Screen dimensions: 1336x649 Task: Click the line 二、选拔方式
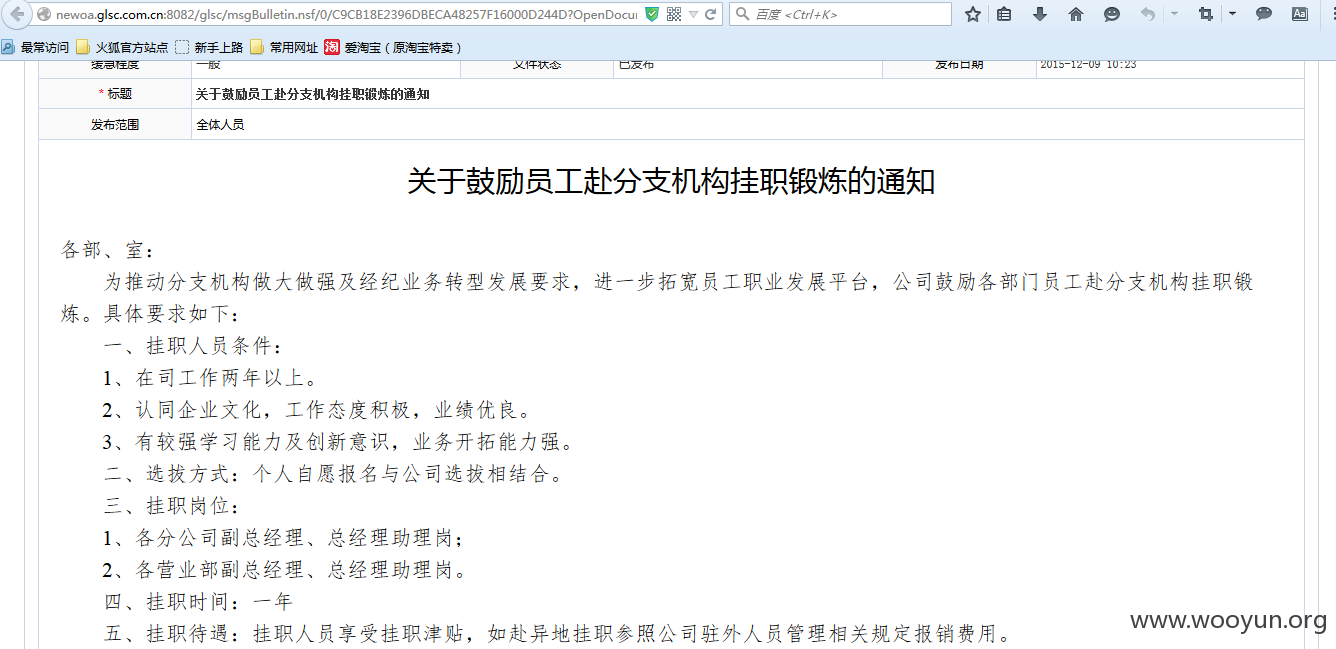click(x=334, y=474)
